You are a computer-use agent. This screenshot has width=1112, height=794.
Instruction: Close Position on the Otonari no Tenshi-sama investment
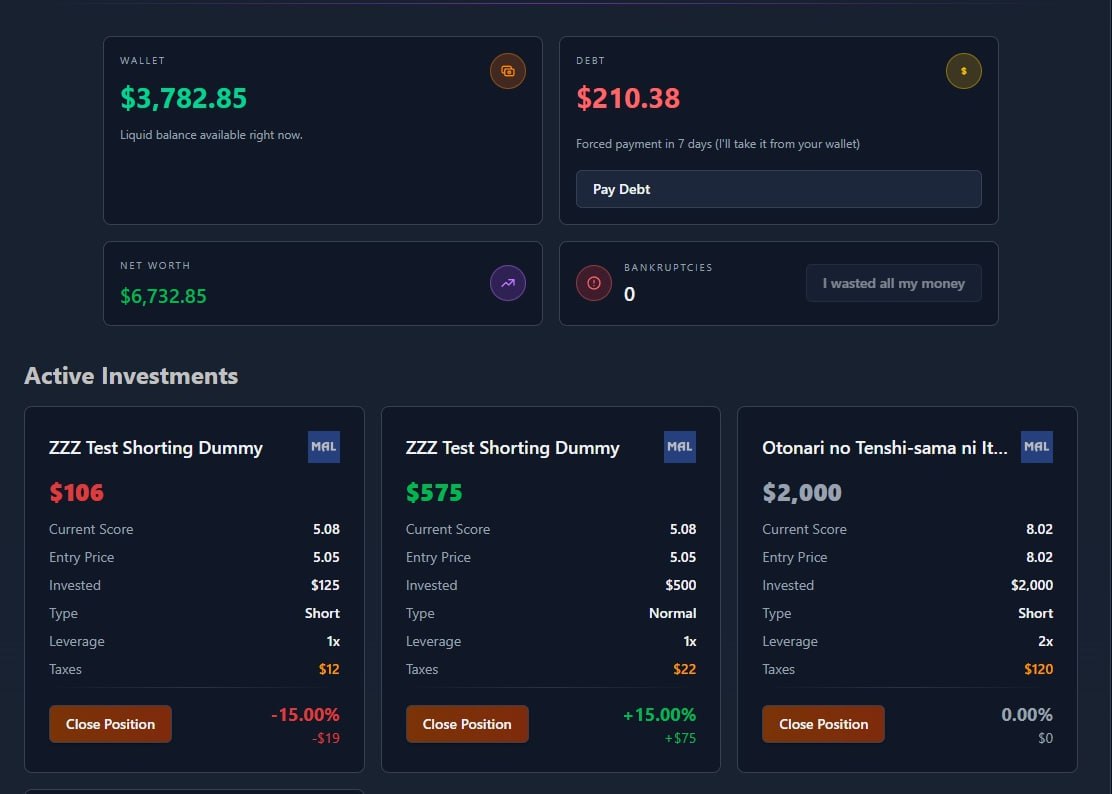[x=823, y=724]
